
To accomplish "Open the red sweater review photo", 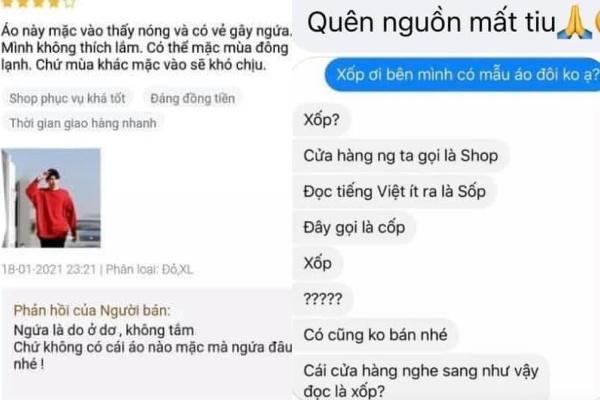I will coord(51,198).
